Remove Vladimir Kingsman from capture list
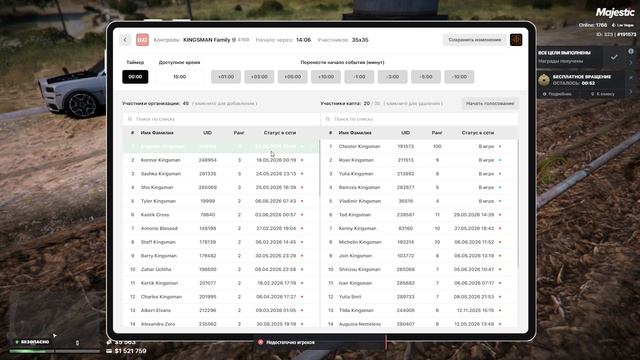640x360 pixels. point(419,201)
